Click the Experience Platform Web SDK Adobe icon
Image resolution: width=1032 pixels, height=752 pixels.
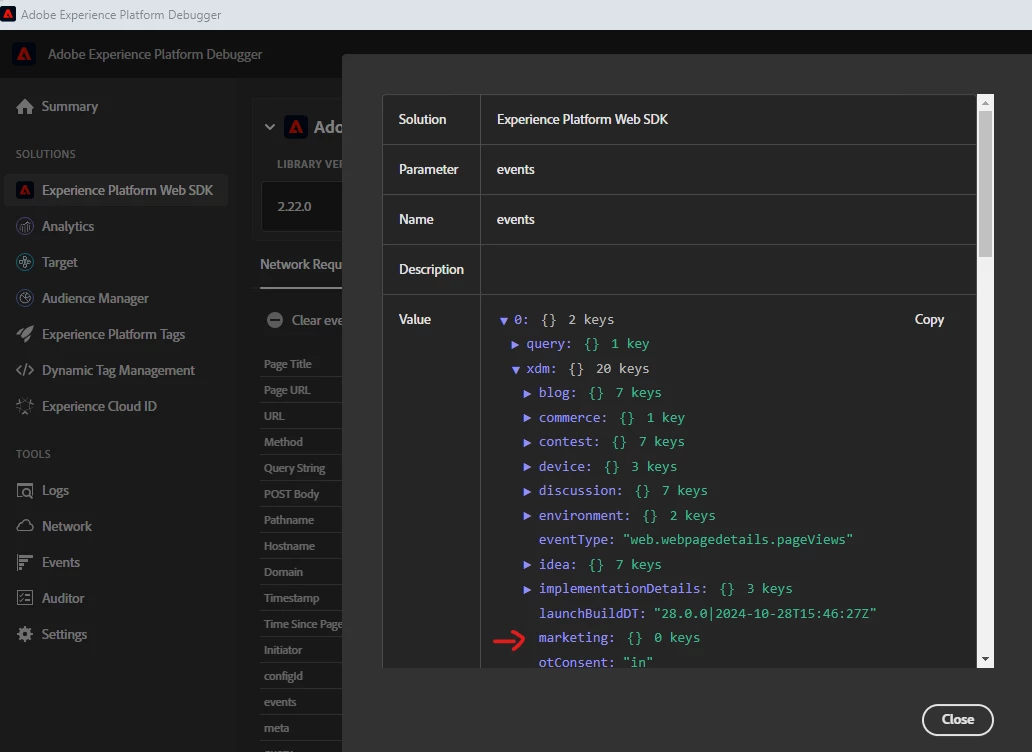25,190
